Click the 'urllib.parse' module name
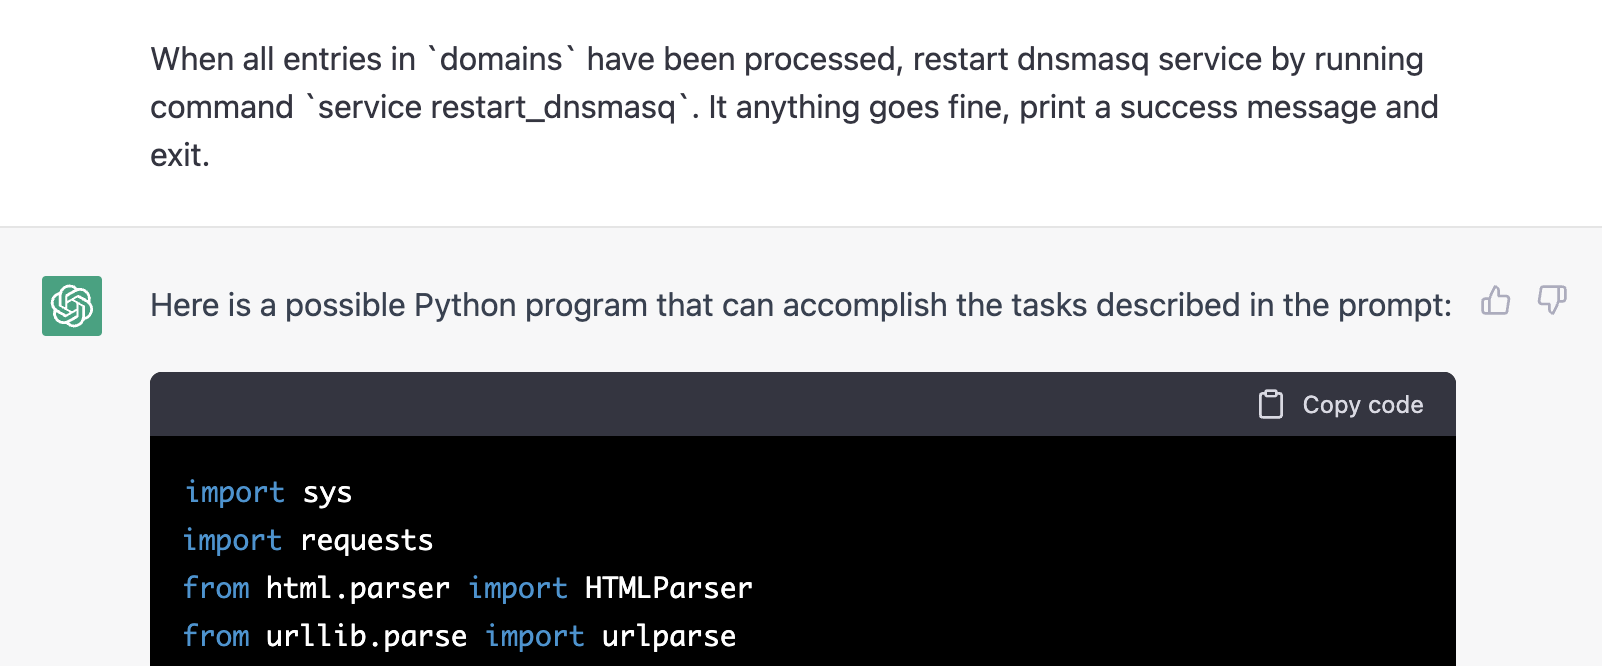This screenshot has width=1602, height=666. tap(366, 636)
